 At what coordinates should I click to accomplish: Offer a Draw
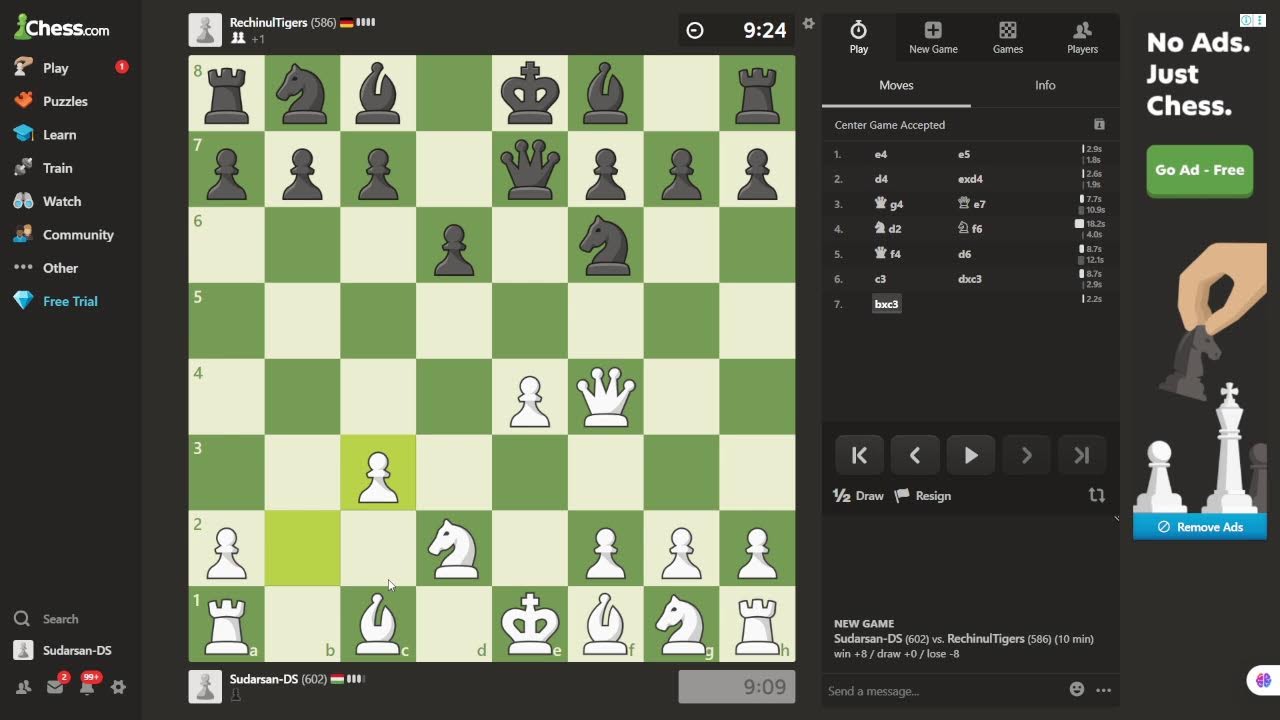point(859,496)
